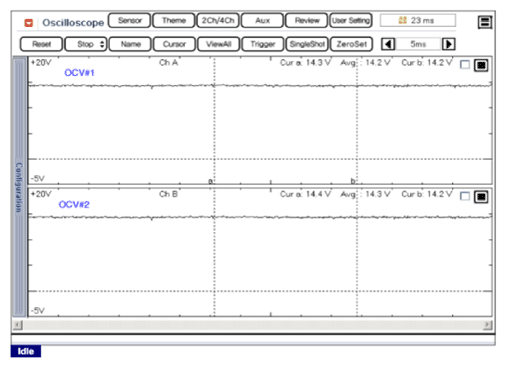Click the Ch A label
The height and width of the screenshot is (367, 506).
tap(168, 63)
